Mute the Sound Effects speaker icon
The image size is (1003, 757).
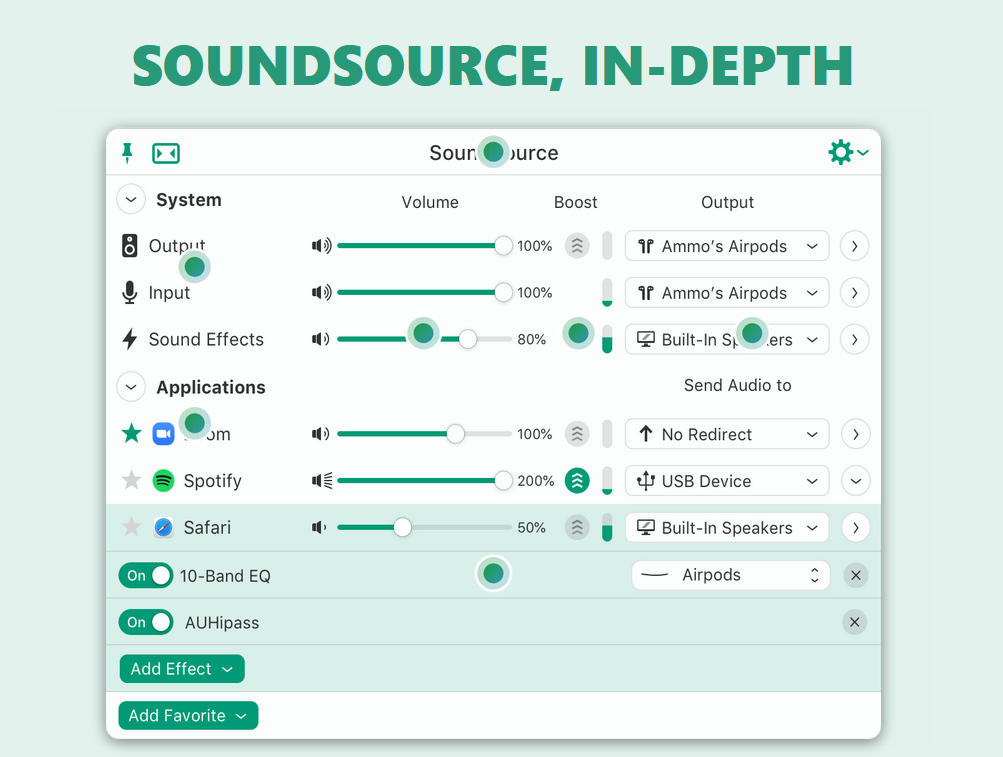tap(320, 339)
